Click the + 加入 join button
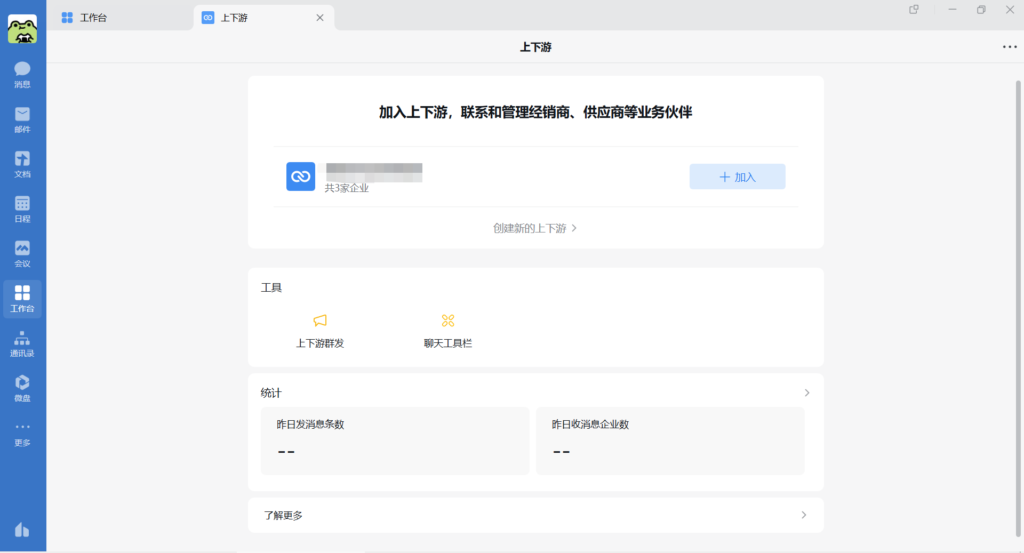Screen dimensions: 1024x553 [x=737, y=177]
